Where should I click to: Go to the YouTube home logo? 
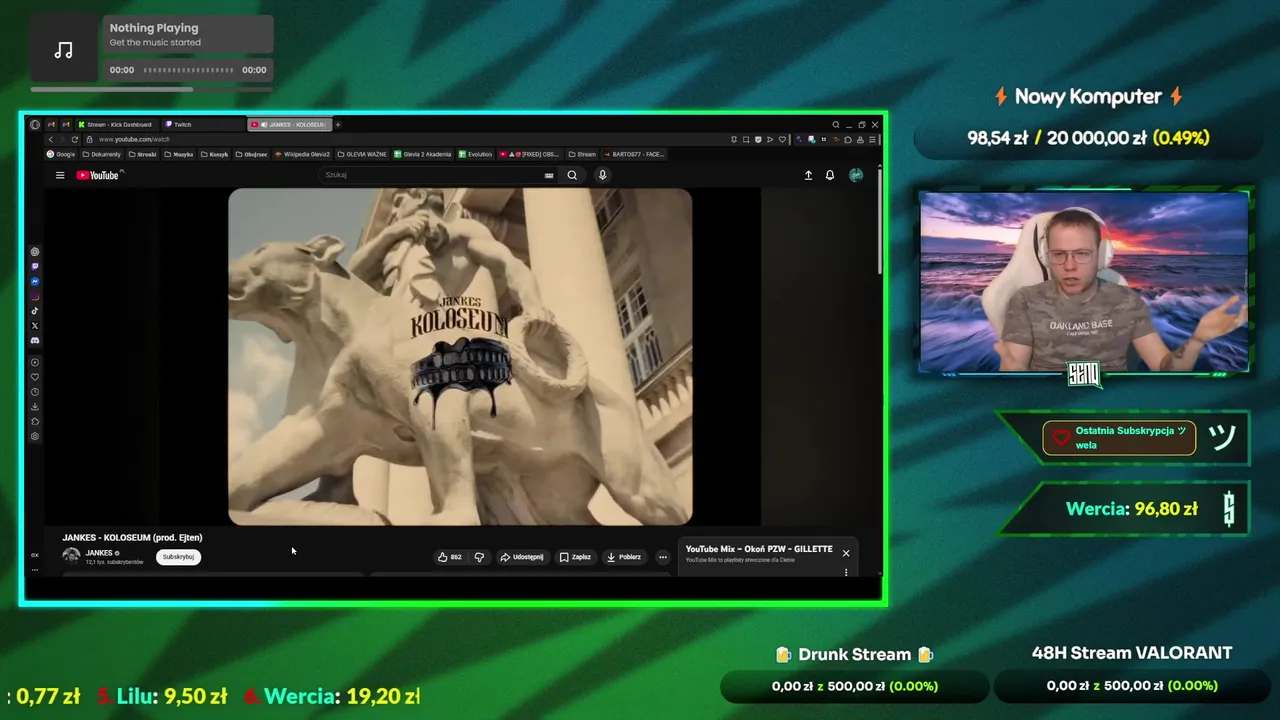tap(99, 175)
